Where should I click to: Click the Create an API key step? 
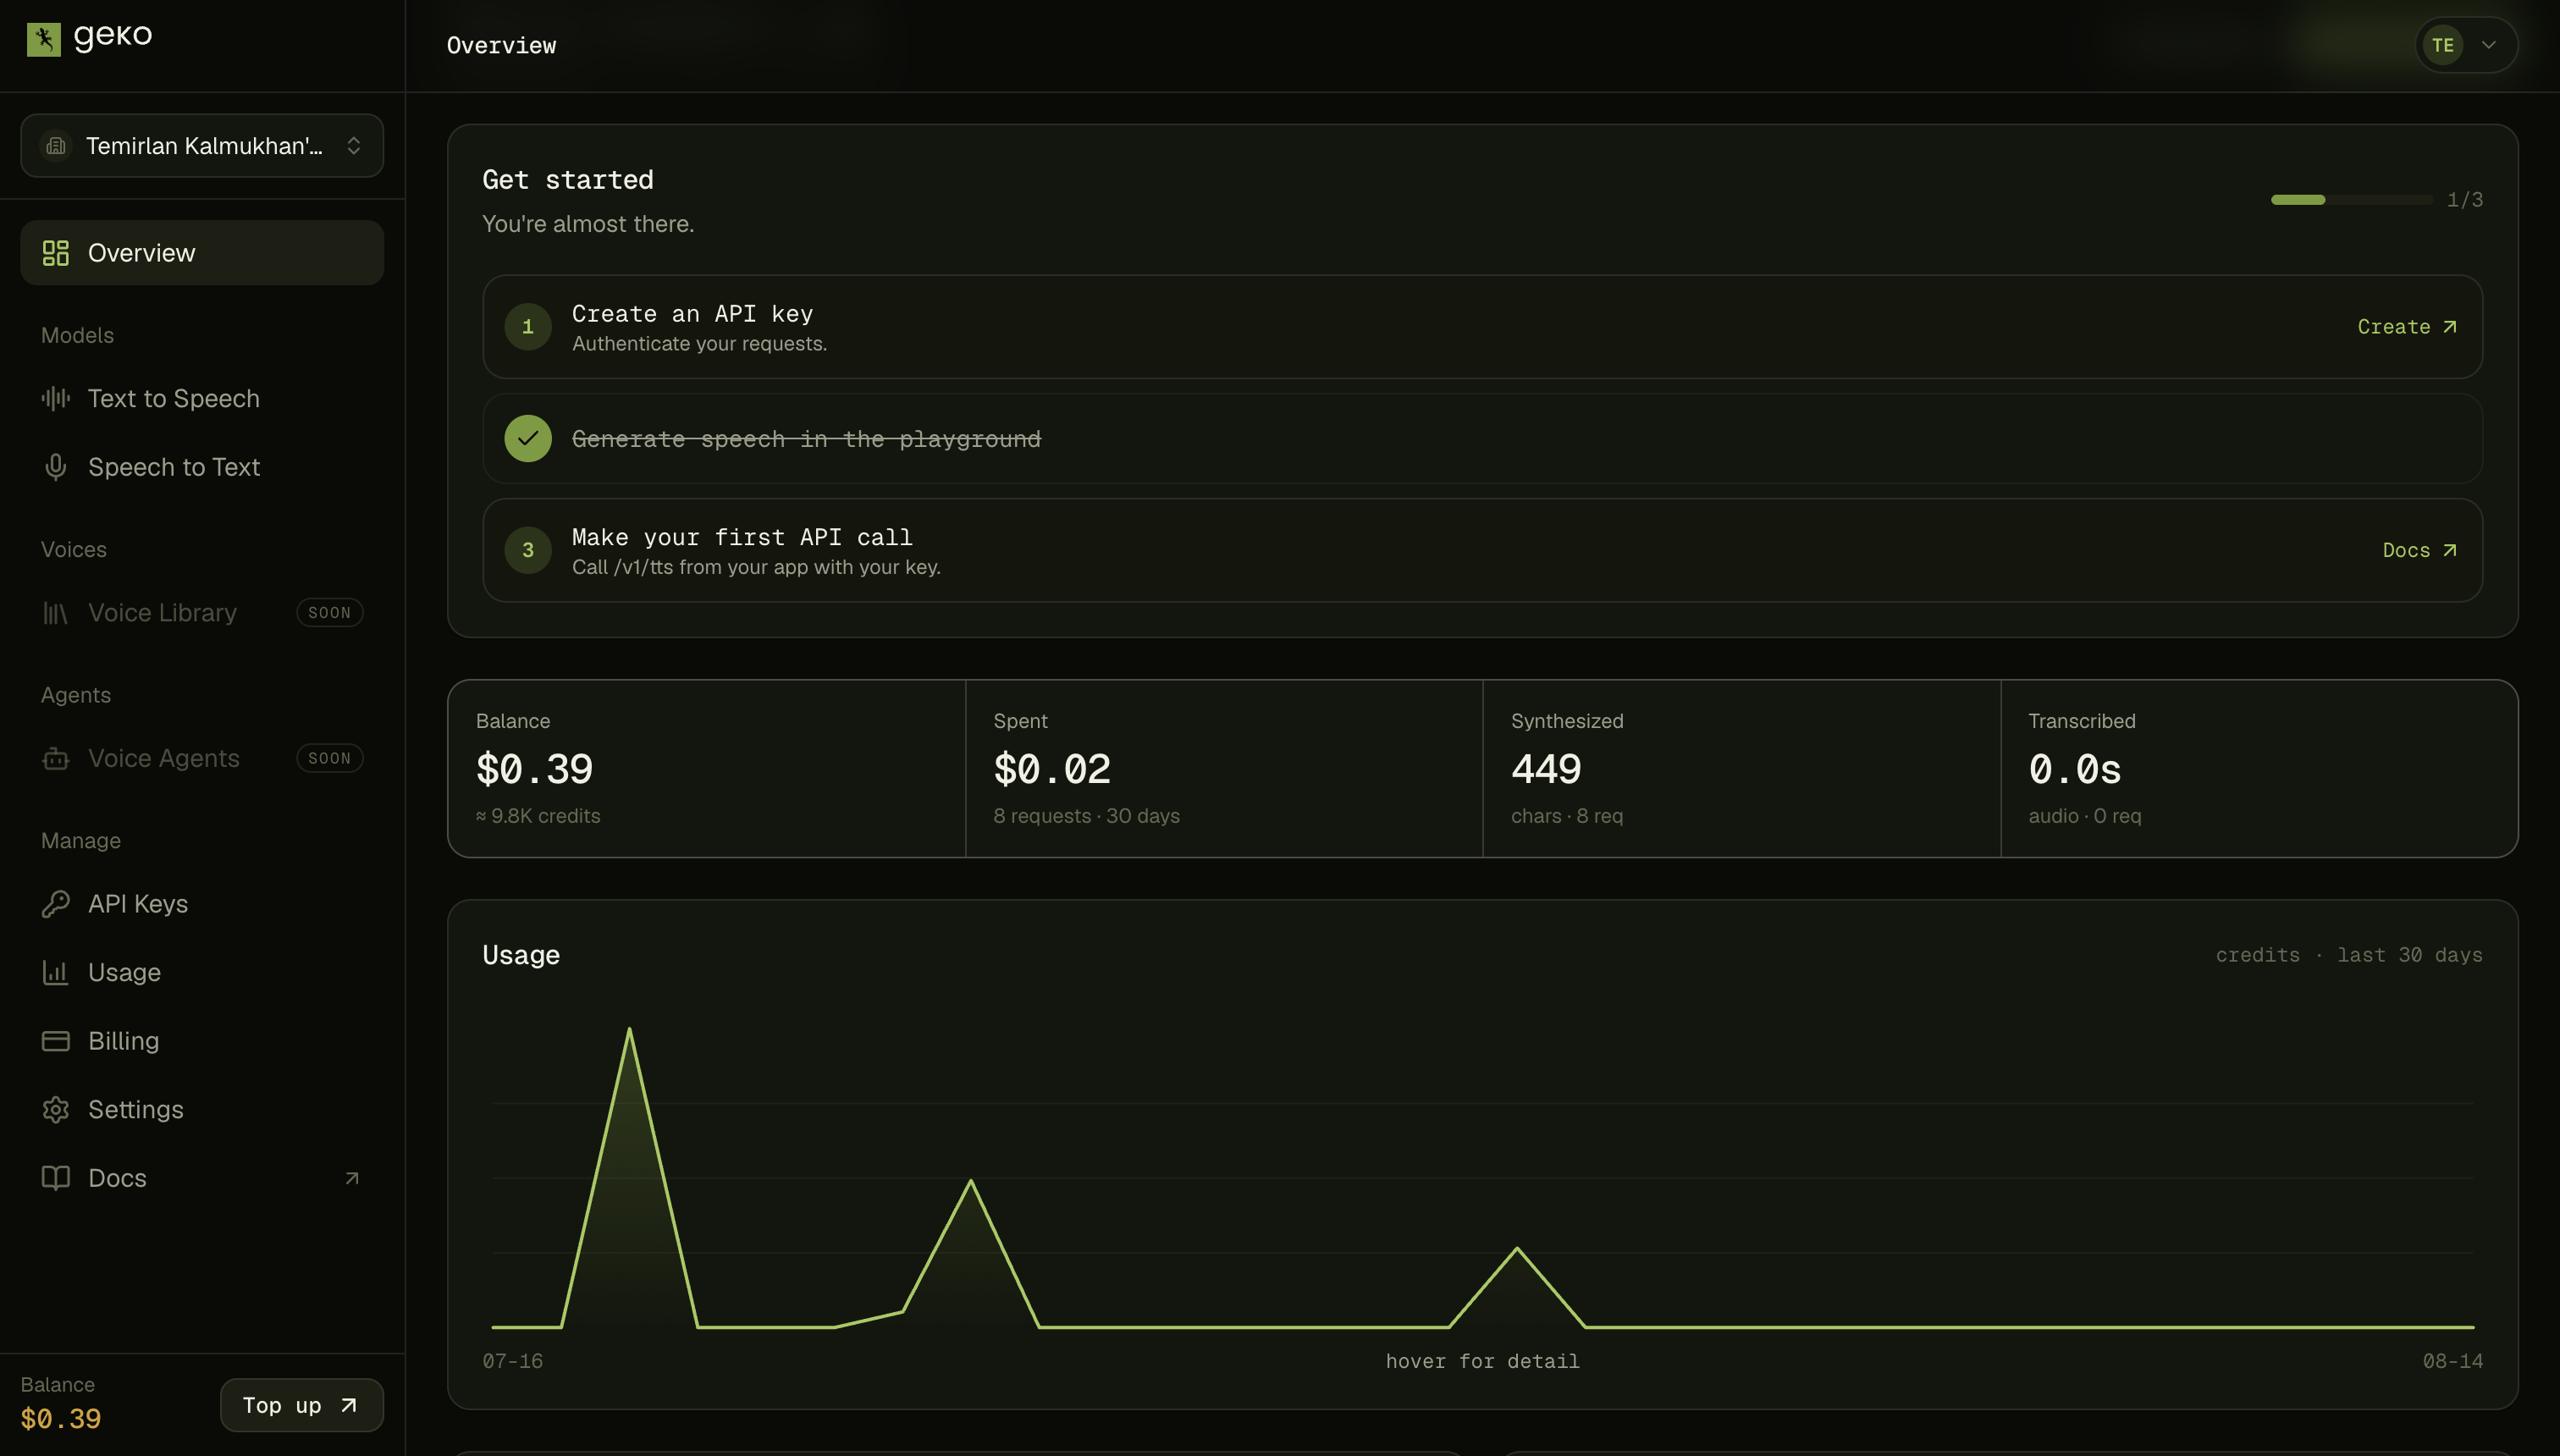(1482, 327)
